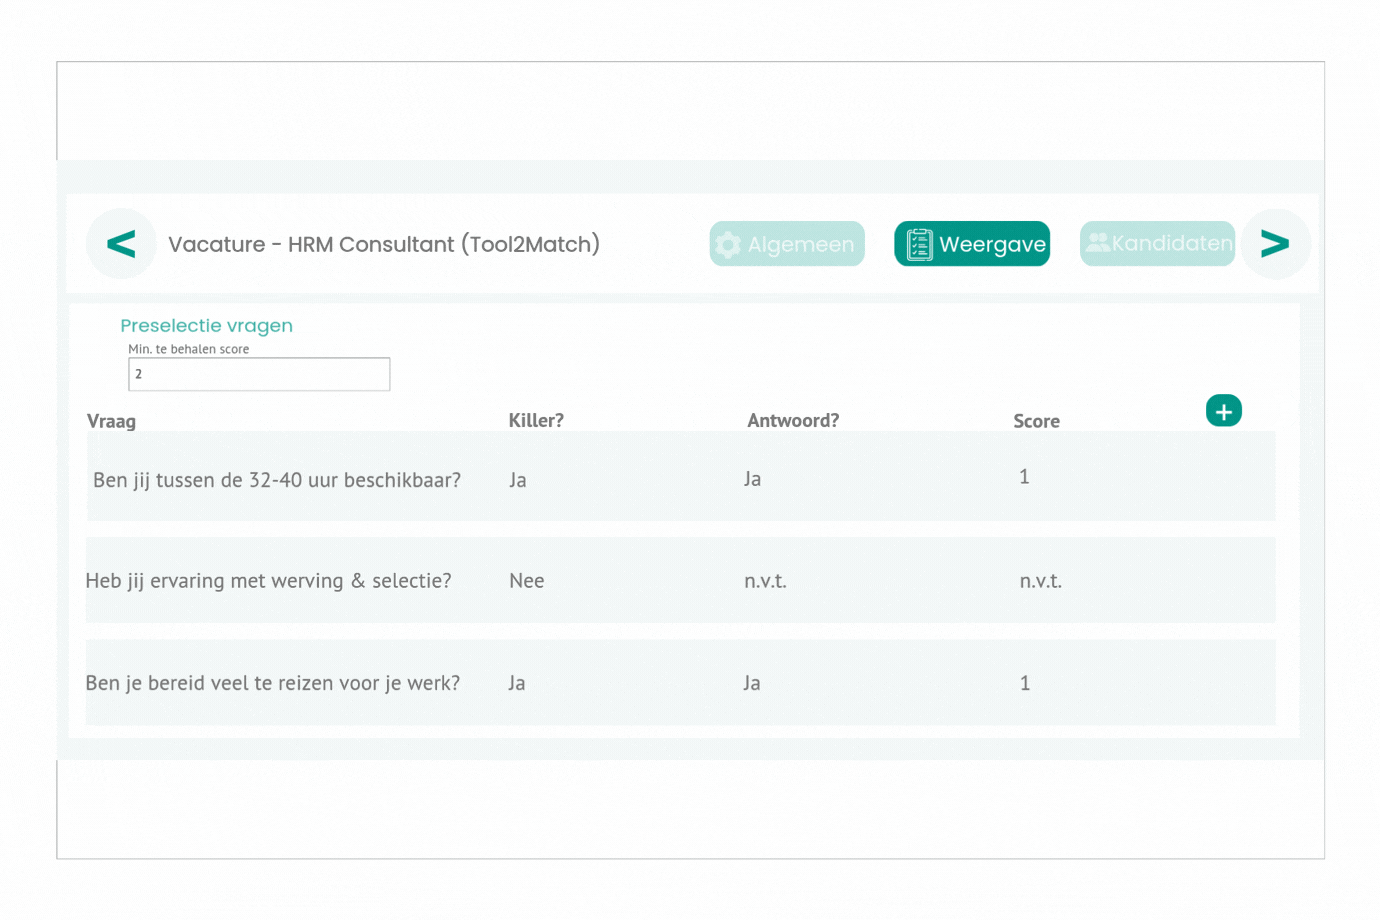Screen dimensions: 1380x920
Task: Select question 'Ben je bereid veel te reizen'
Action: pyautogui.click(x=273, y=683)
